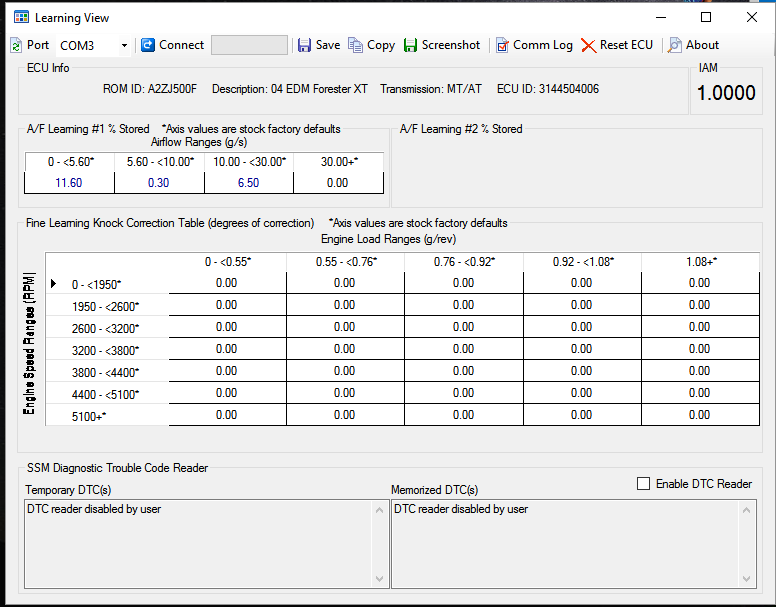Click the 30.00+ airflow header
This screenshot has width=776, height=607.
[339, 162]
